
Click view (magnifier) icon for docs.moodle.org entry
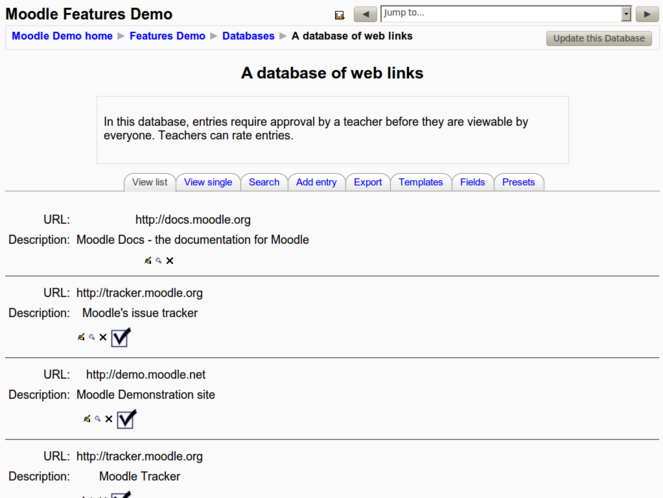tap(158, 261)
